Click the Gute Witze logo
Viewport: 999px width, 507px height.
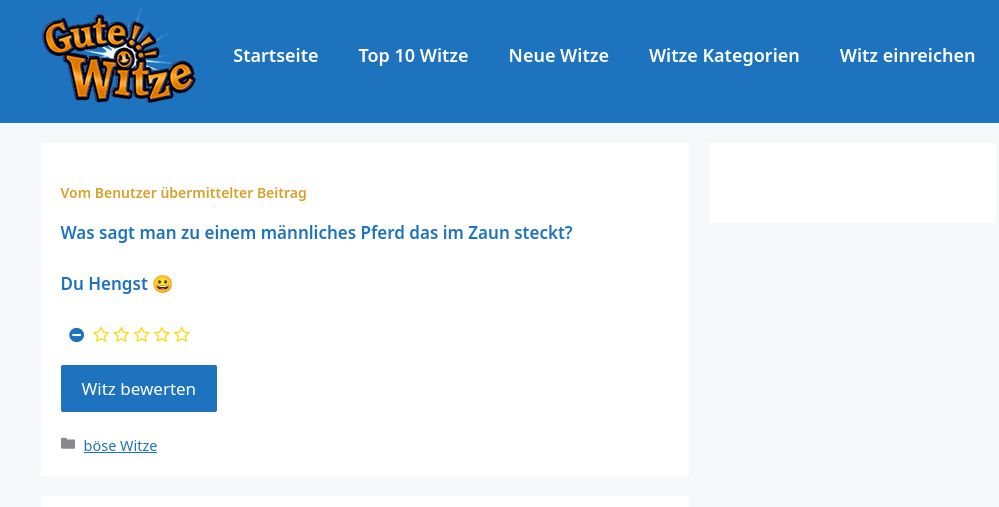pyautogui.click(x=118, y=59)
